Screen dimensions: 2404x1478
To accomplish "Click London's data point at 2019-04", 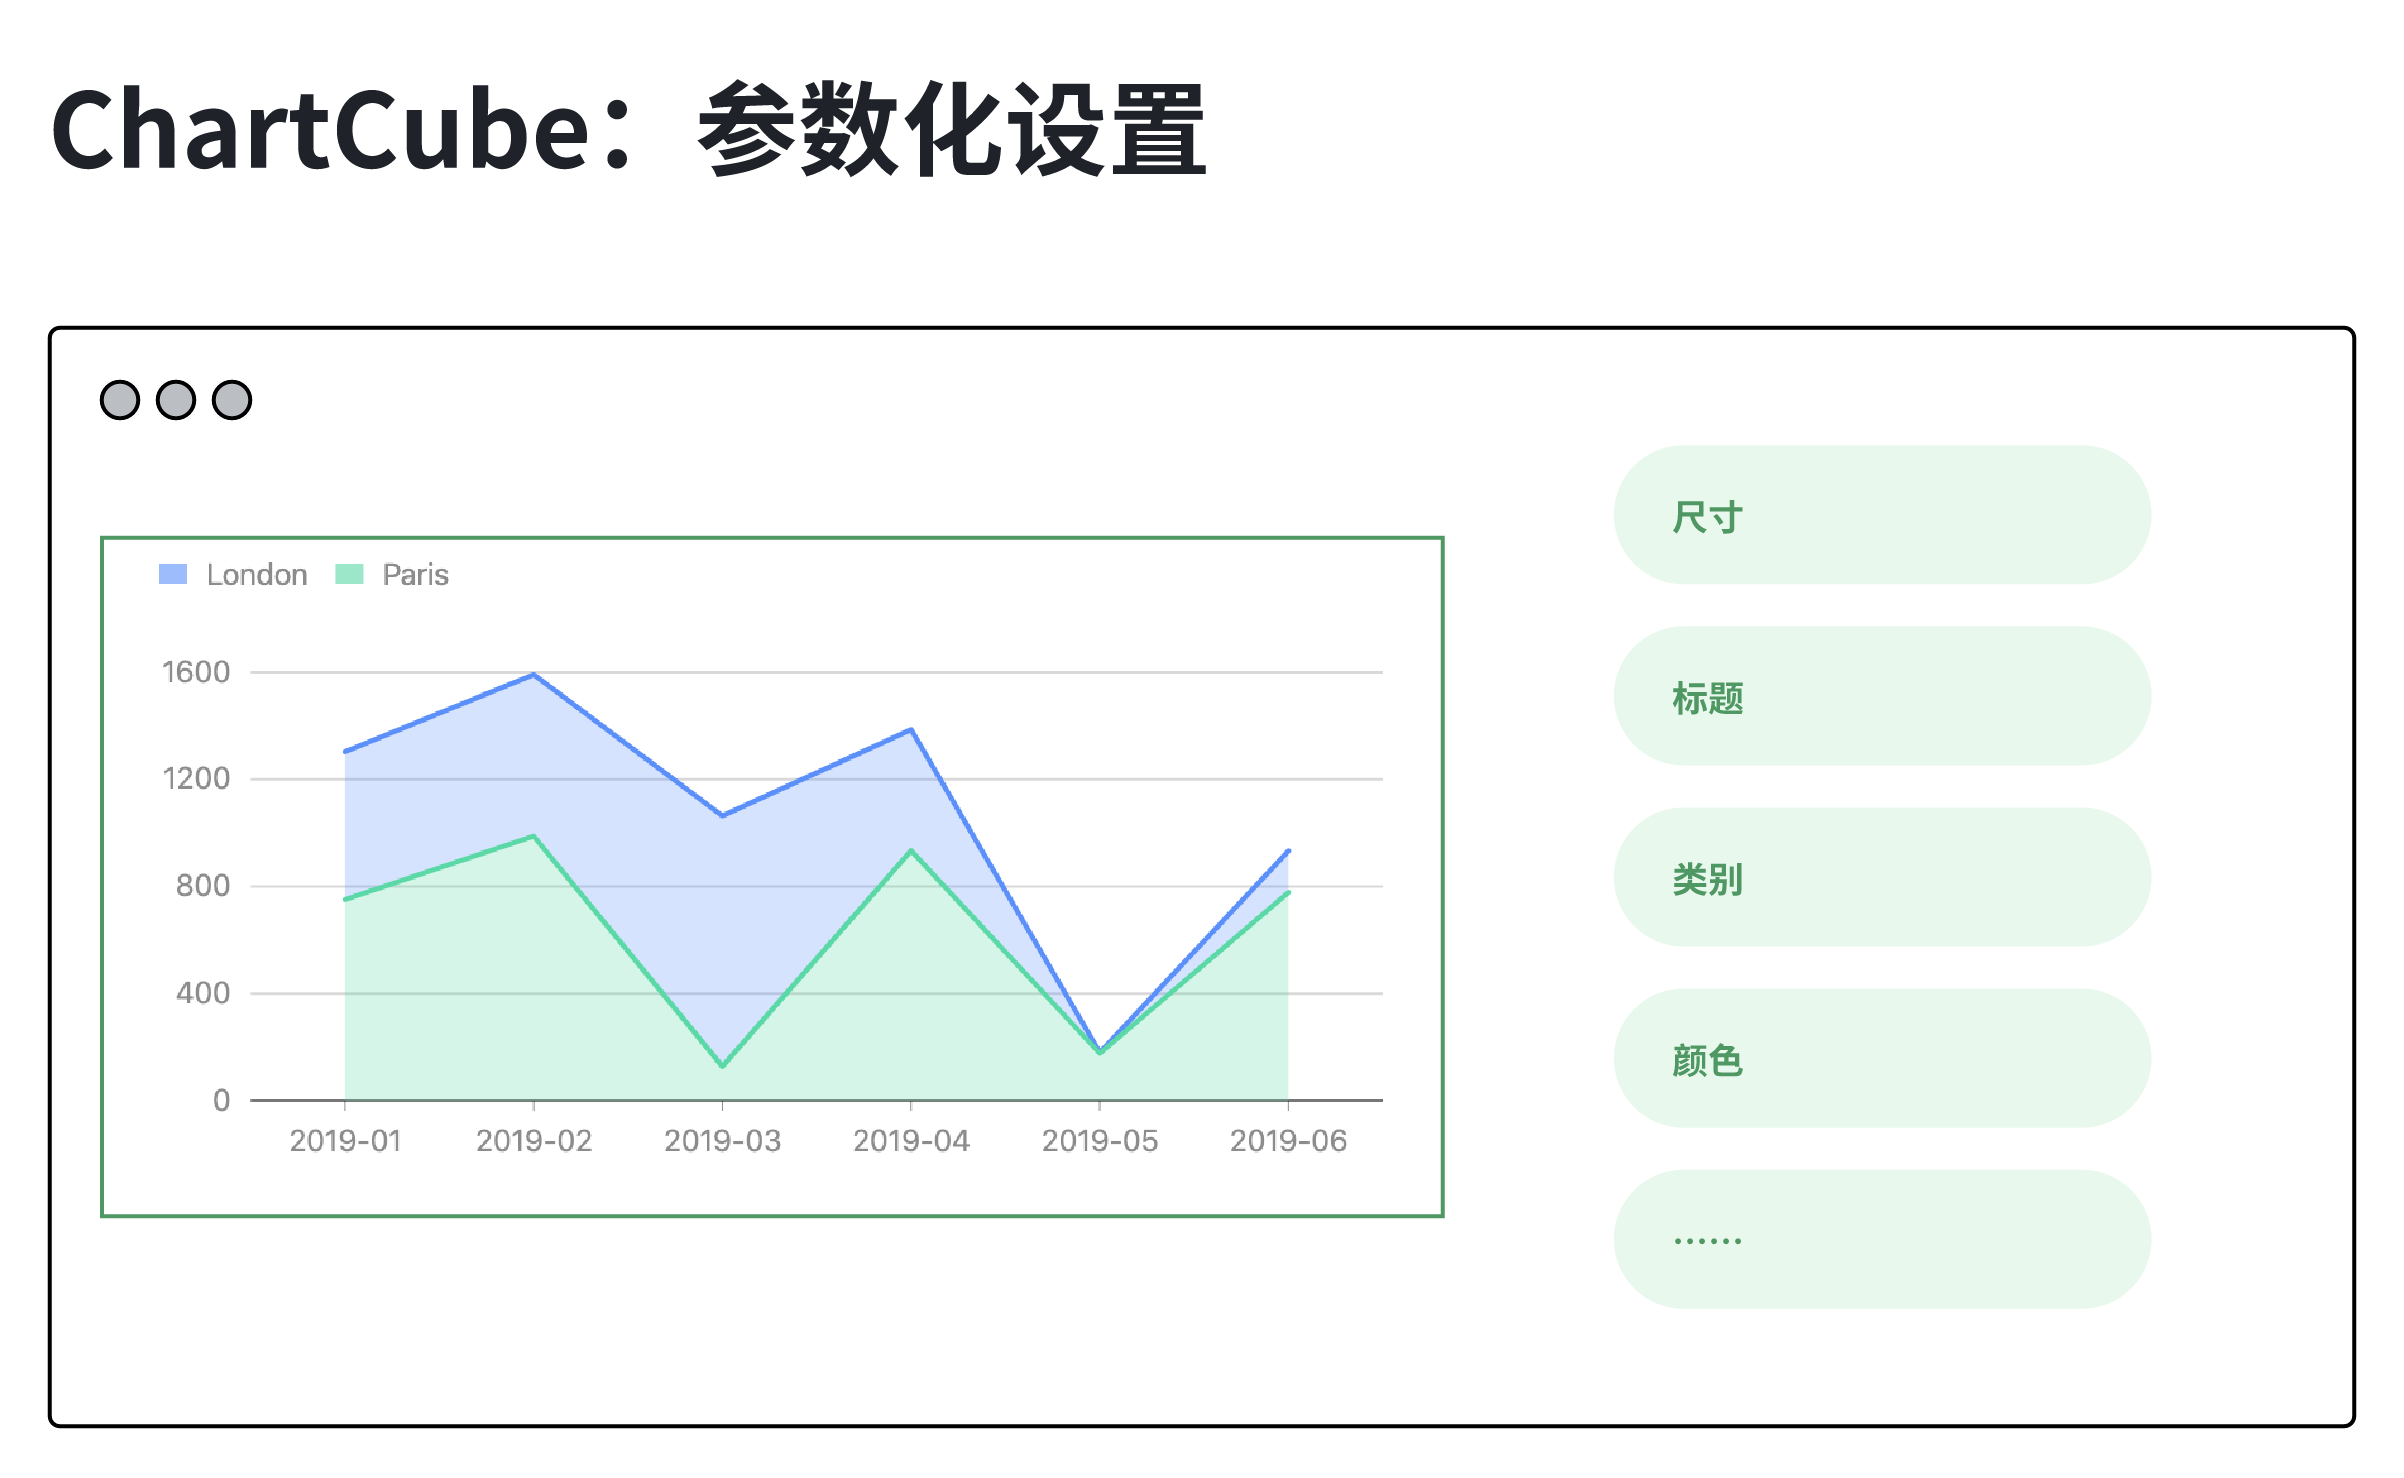I will [911, 730].
